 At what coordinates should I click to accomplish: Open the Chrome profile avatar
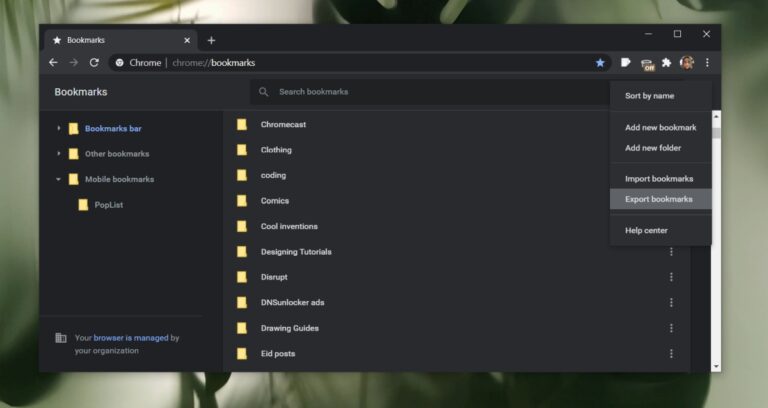687,63
